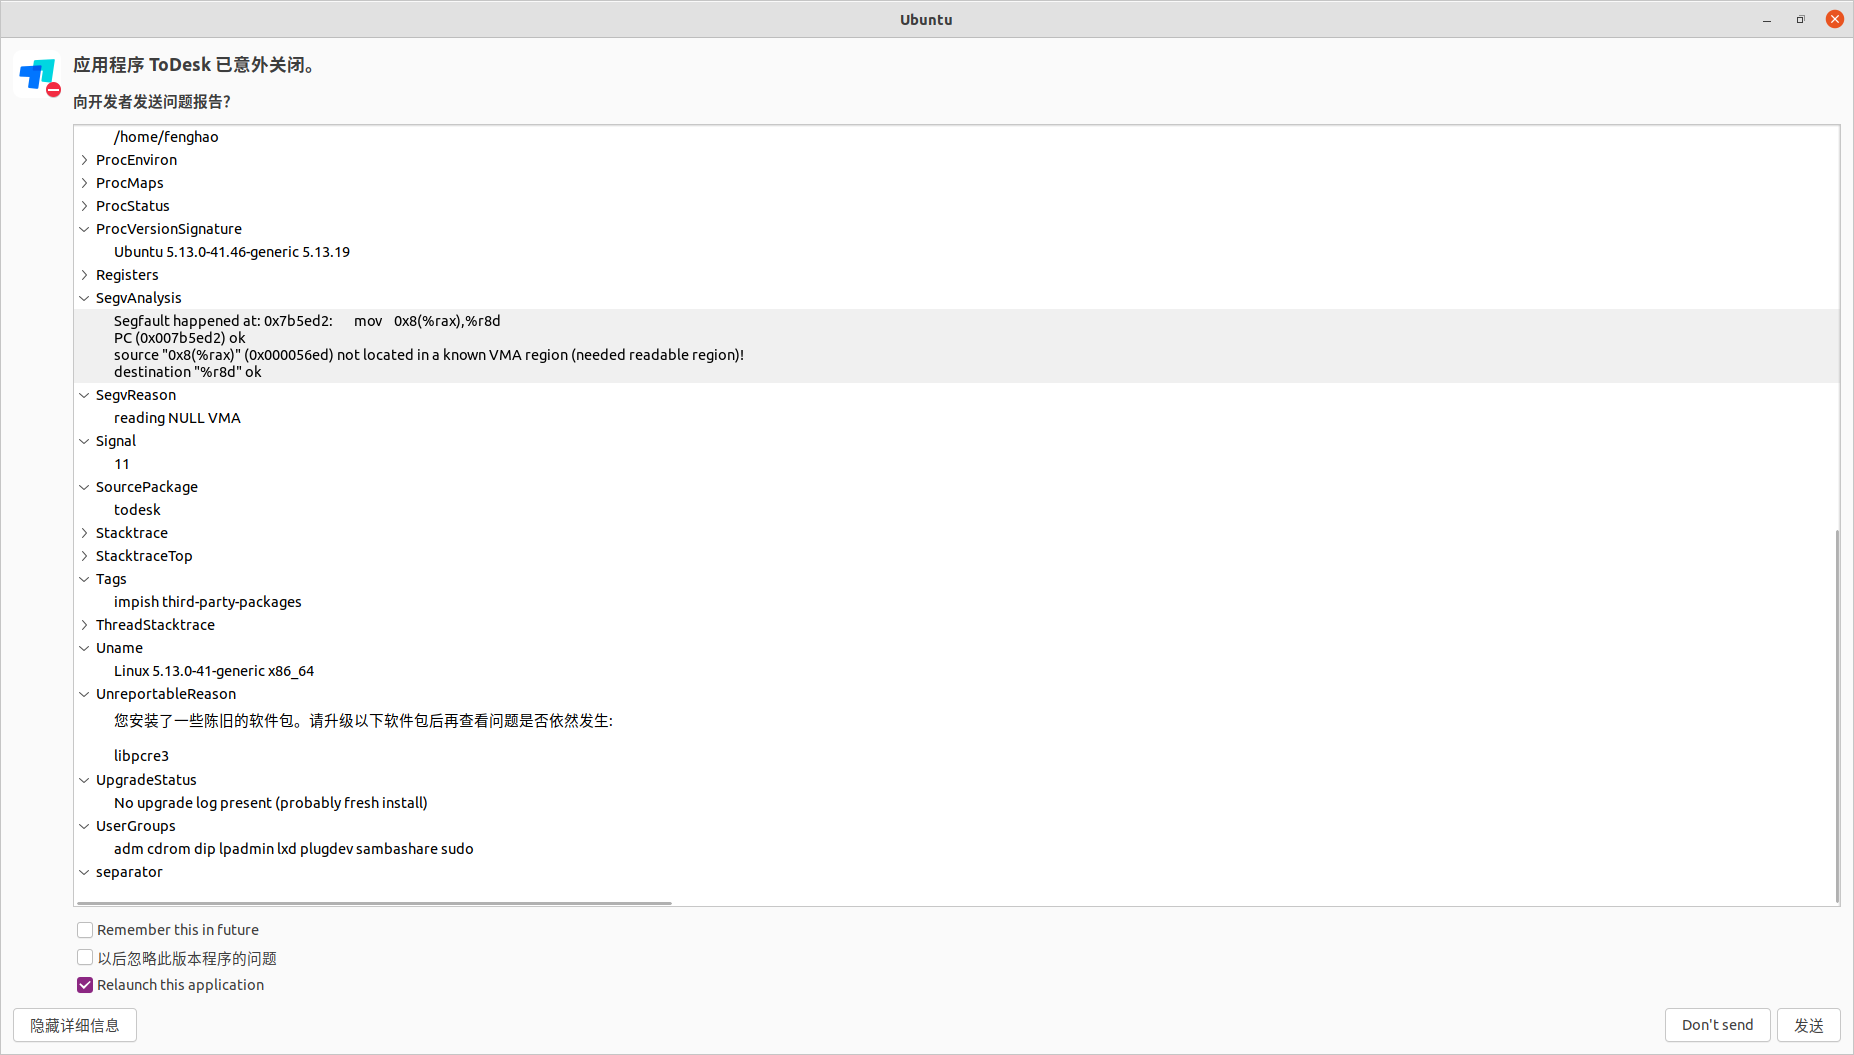Expand the ThreadStacktrace row

[x=85, y=625]
